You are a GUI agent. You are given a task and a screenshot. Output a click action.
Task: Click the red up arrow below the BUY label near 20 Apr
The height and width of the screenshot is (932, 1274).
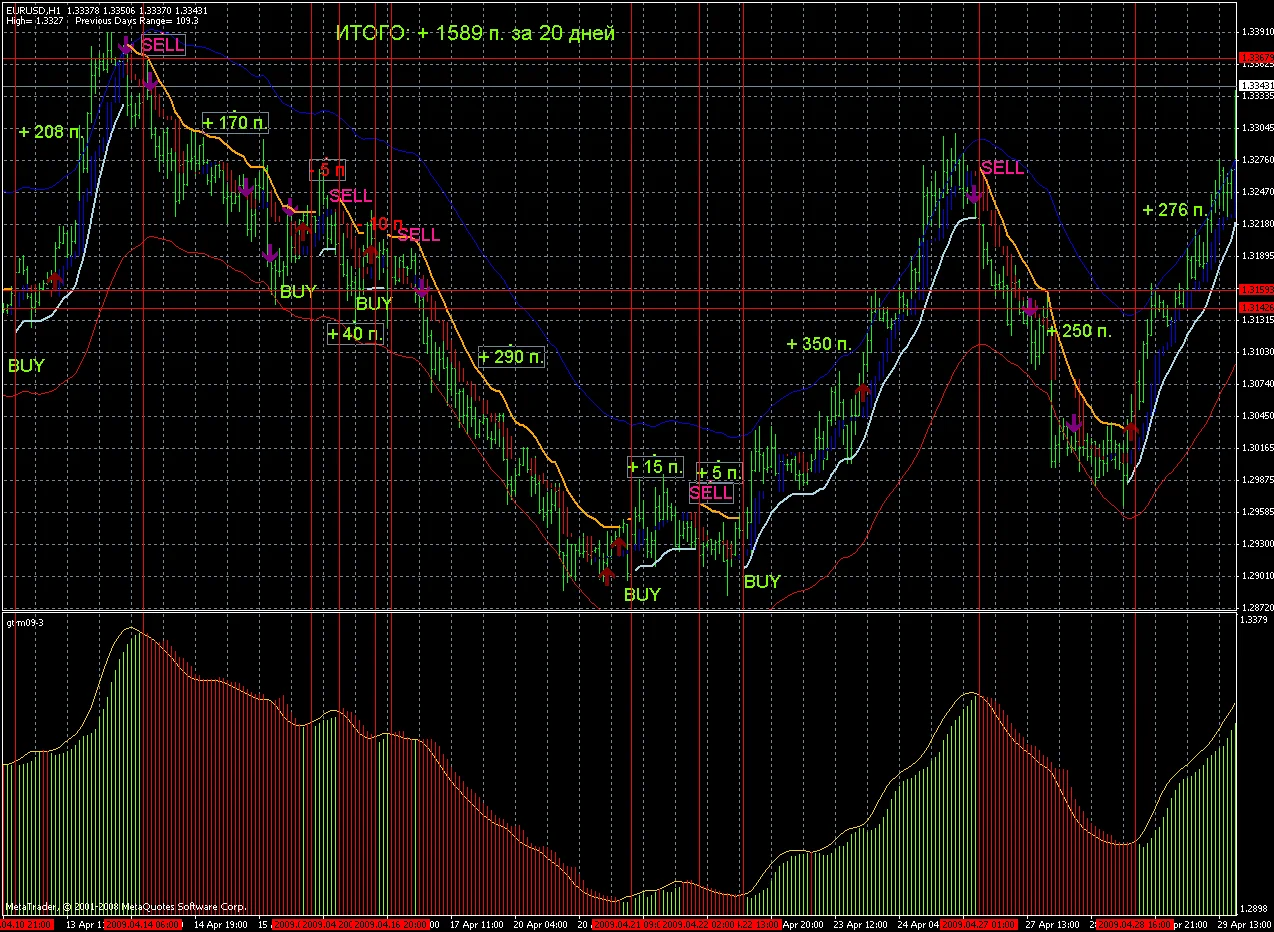607,576
